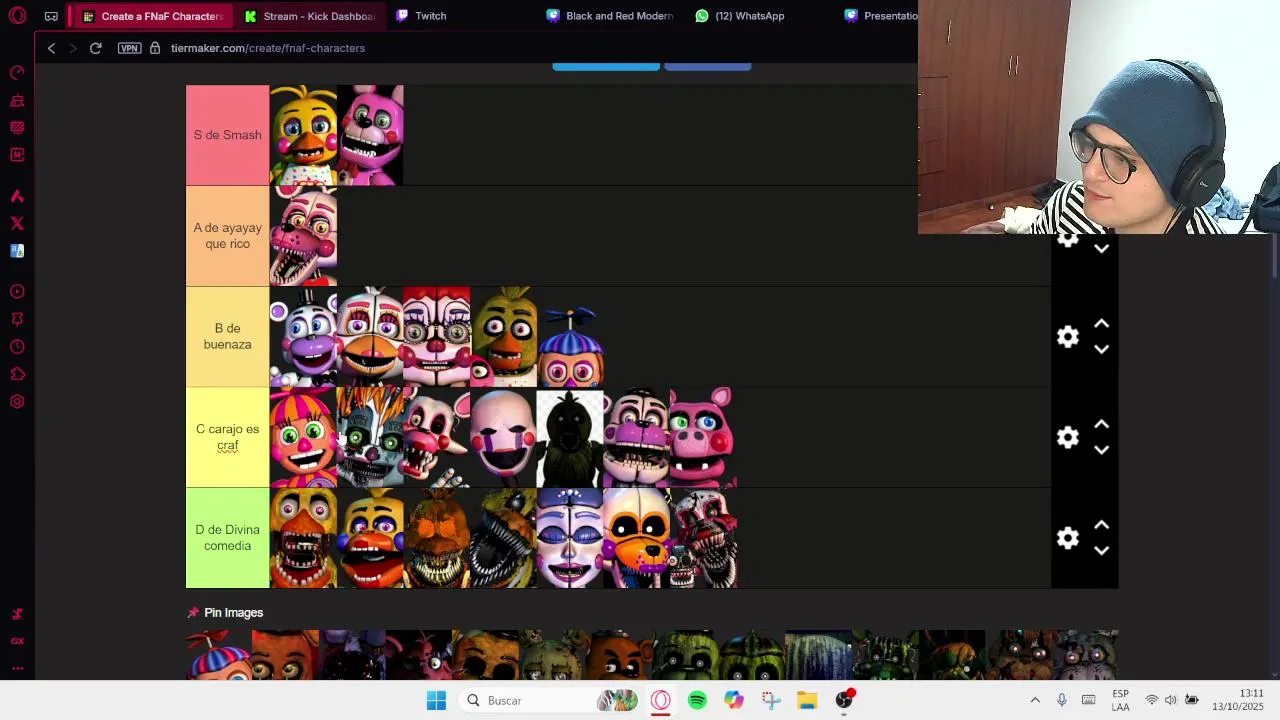Open Copilot from the taskbar
The height and width of the screenshot is (720, 1280).
734,701
